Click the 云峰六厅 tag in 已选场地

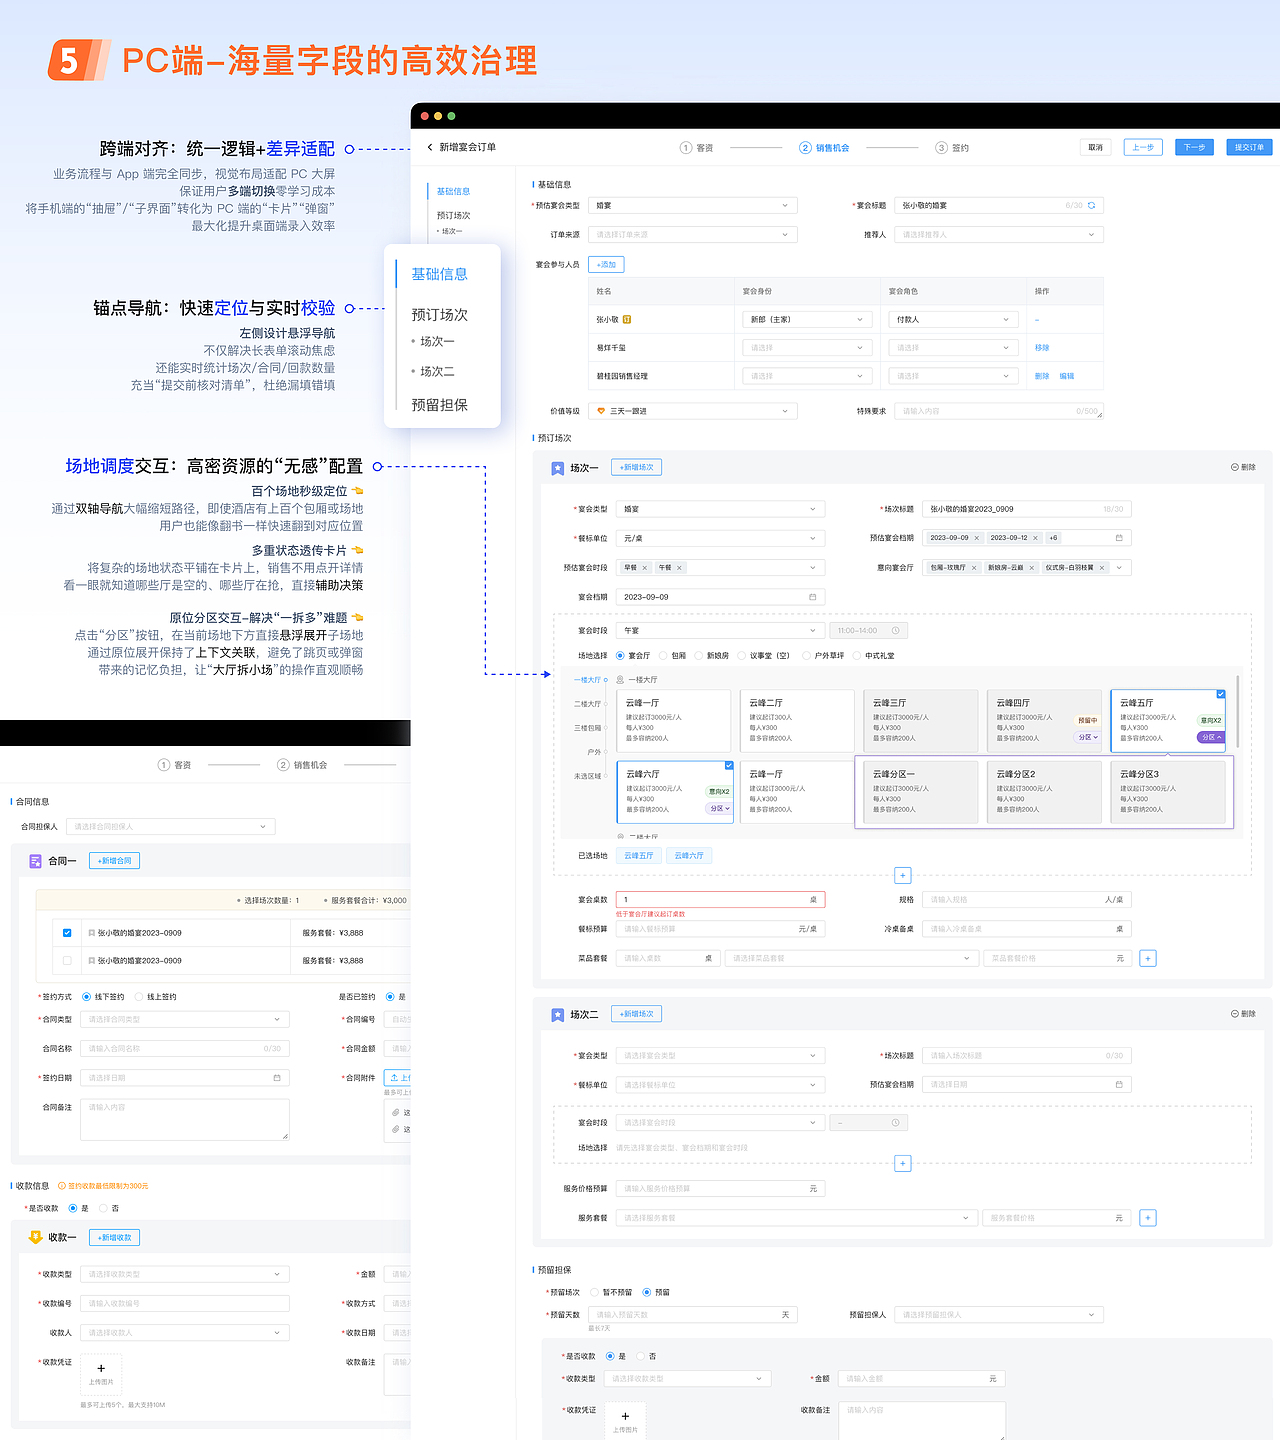(x=689, y=856)
